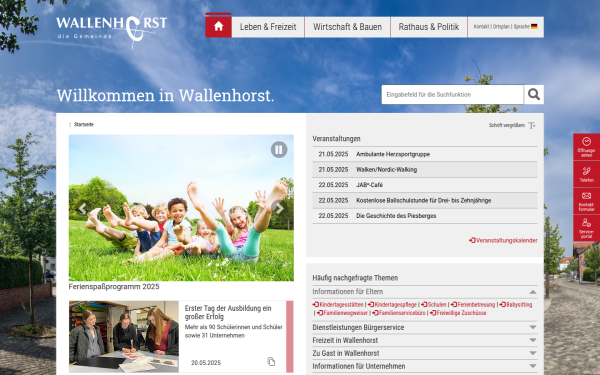Image resolution: width=600 pixels, height=375 pixels.
Task: Open Ferienspaßprogramm 2025 caption
Action: tap(114, 287)
